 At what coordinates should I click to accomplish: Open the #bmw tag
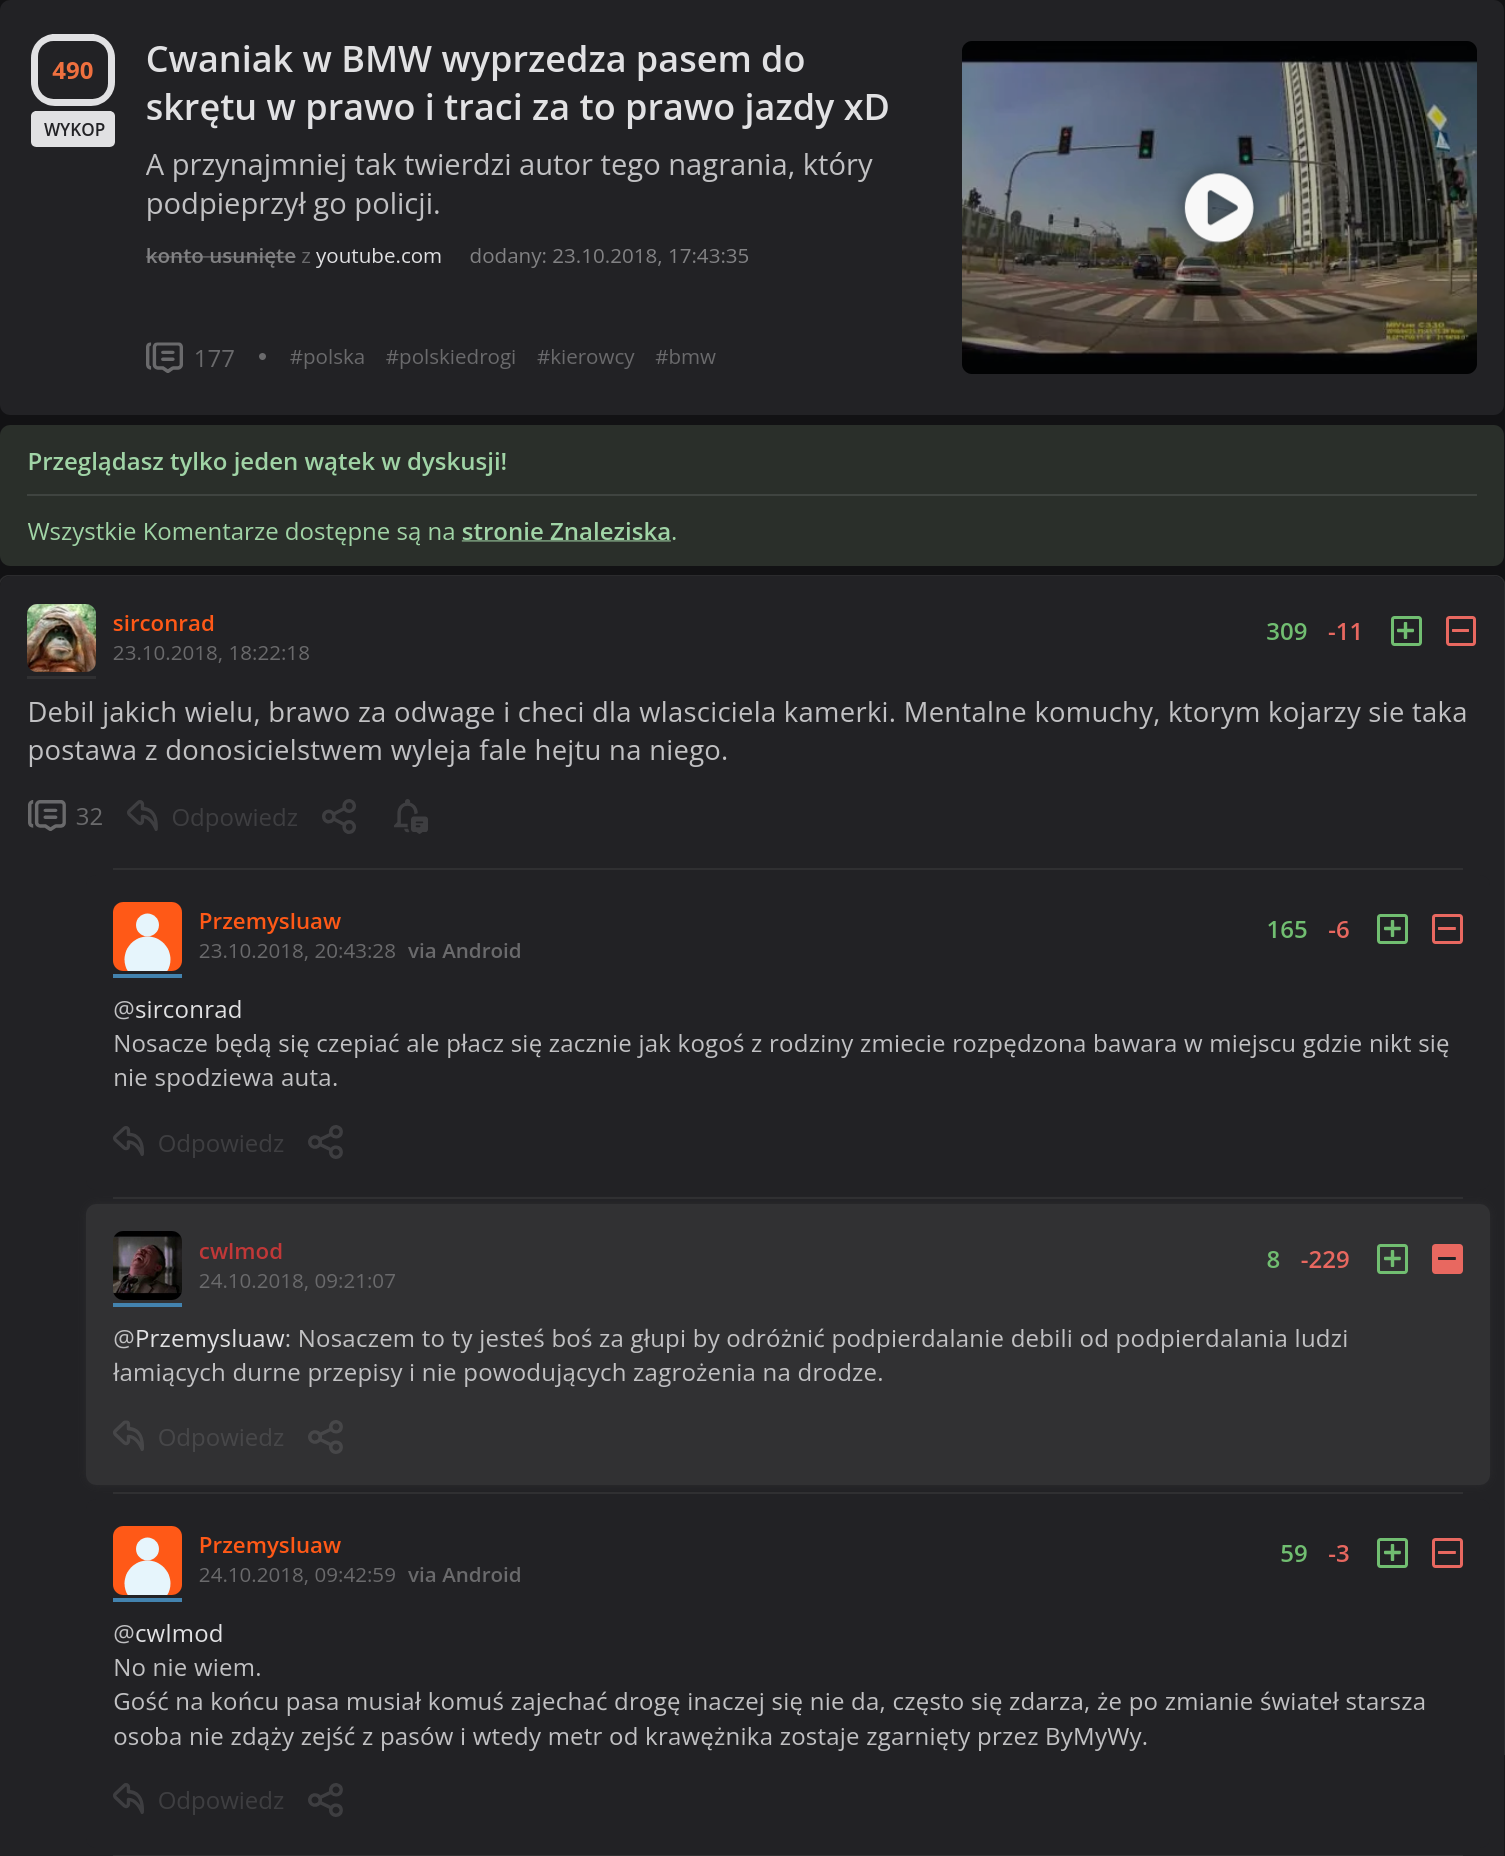(685, 357)
